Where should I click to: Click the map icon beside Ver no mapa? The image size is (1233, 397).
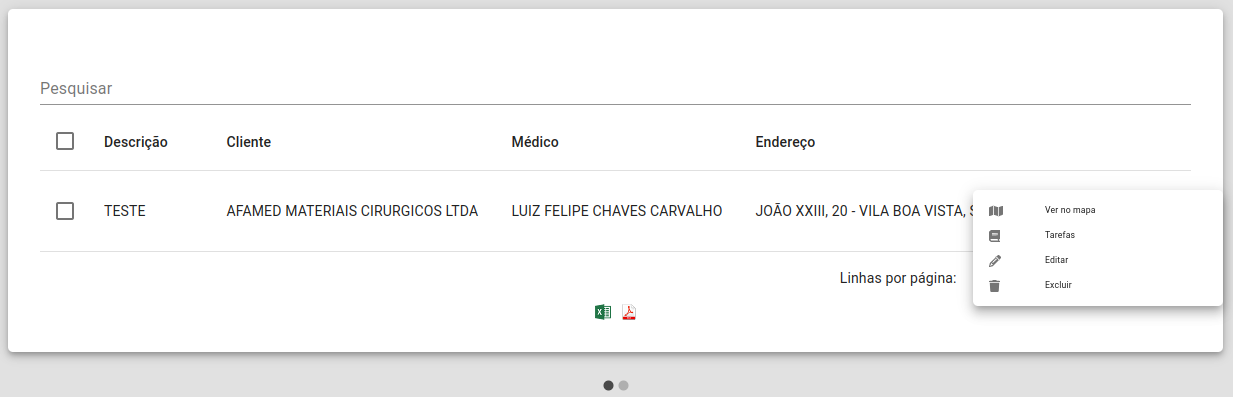coord(995,210)
